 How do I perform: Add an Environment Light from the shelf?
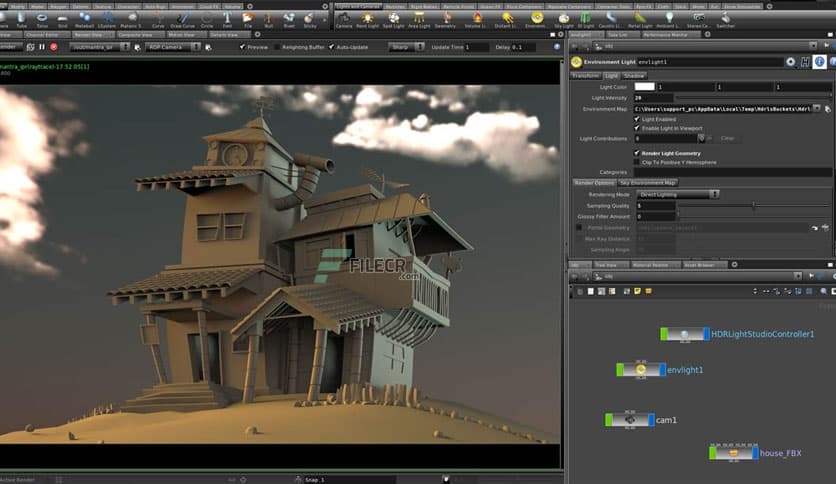(x=535, y=20)
